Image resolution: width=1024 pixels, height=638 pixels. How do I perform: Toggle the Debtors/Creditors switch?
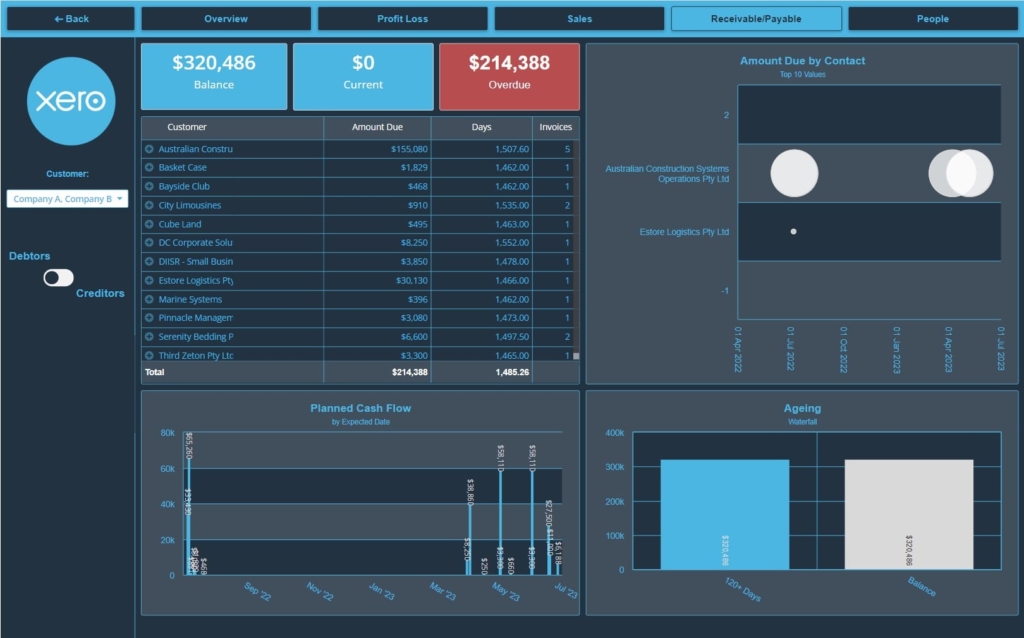(58, 278)
